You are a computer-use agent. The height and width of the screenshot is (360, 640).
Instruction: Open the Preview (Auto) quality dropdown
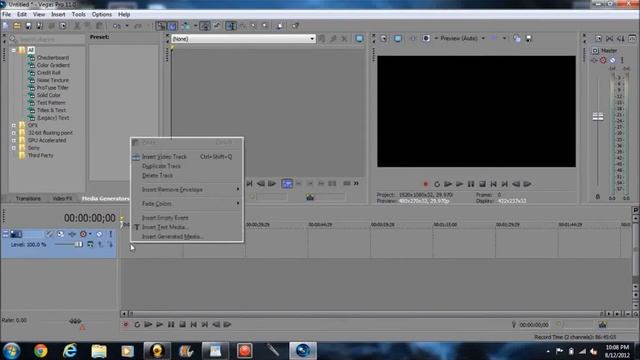point(483,38)
